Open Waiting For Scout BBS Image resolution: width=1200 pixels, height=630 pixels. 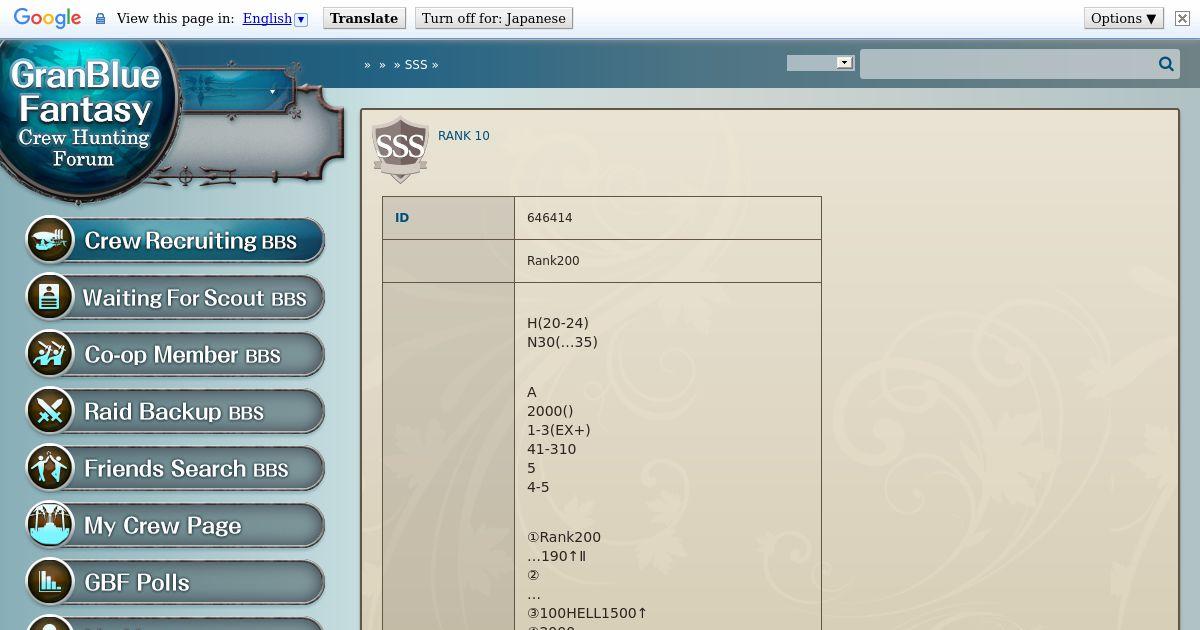tap(175, 298)
